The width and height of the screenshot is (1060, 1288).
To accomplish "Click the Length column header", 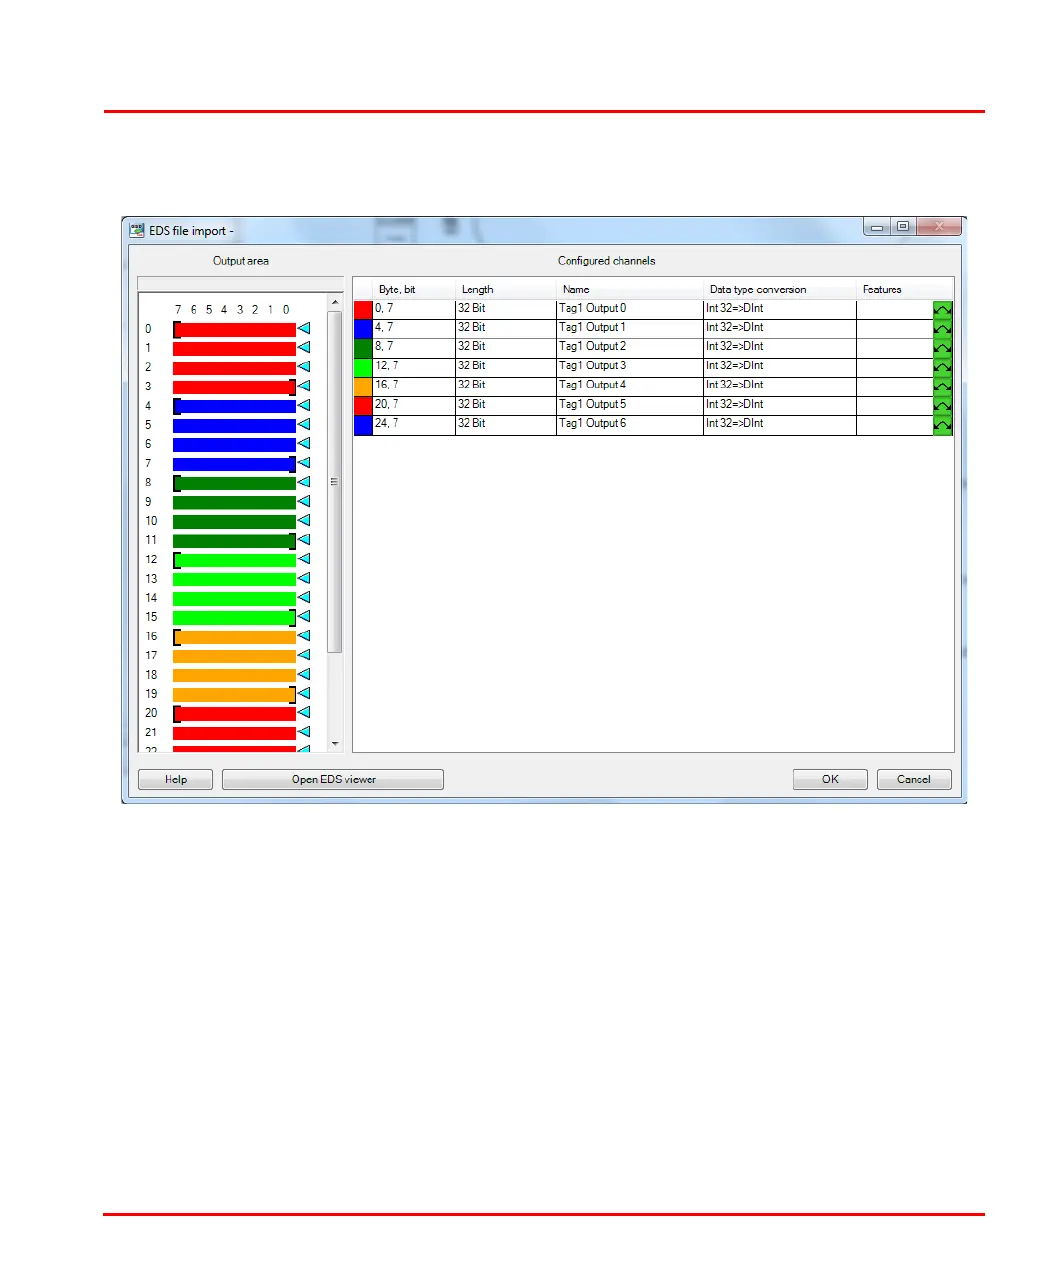I will coord(506,289).
